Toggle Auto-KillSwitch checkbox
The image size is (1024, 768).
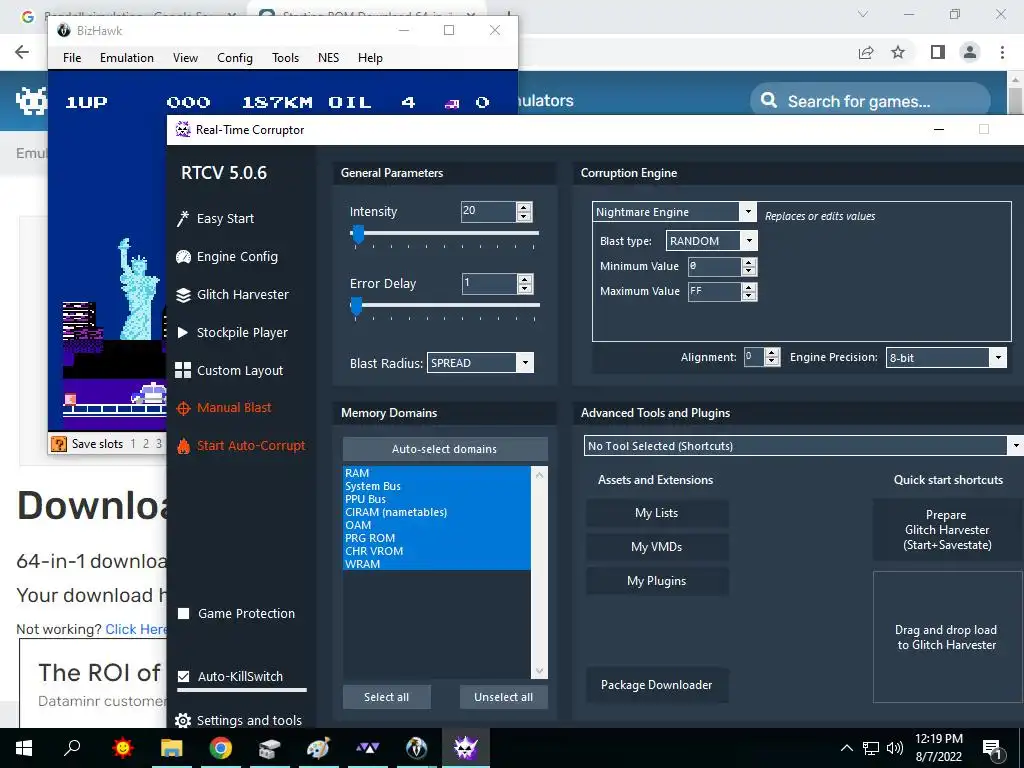click(184, 677)
